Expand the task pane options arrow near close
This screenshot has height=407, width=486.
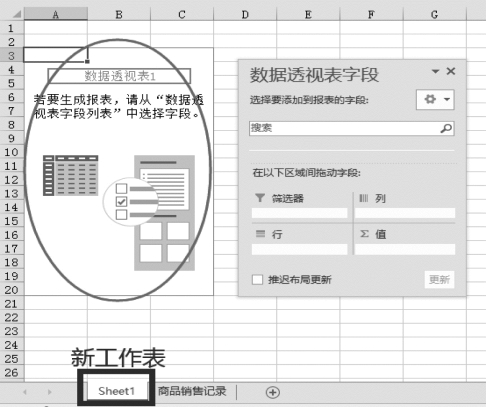click(x=435, y=71)
